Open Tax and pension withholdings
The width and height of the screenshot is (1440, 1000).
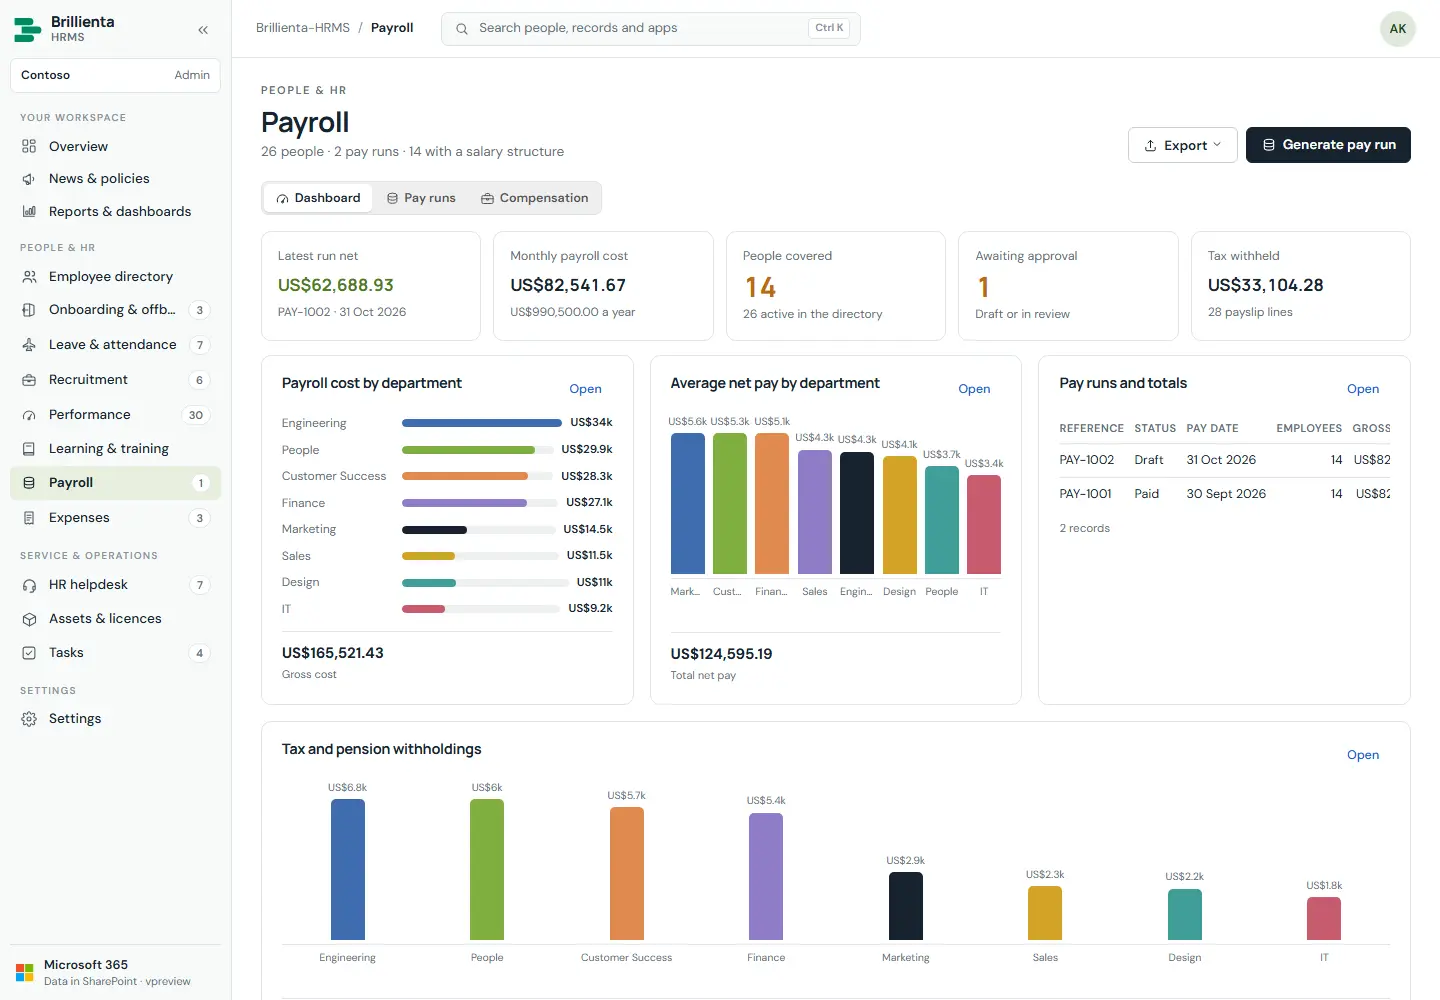1363,755
